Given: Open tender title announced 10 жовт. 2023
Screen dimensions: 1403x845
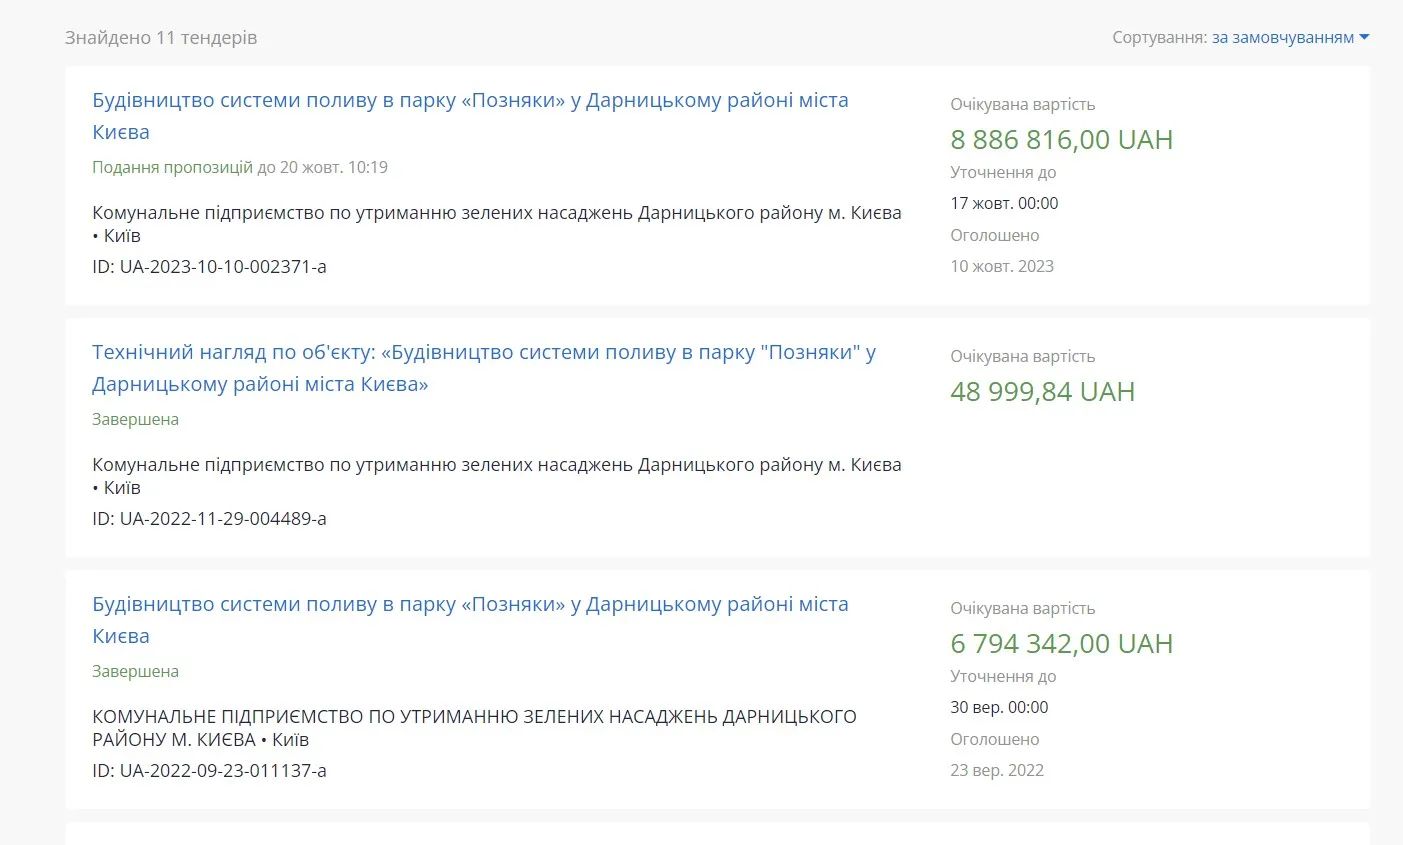Looking at the screenshot, I should [470, 101].
